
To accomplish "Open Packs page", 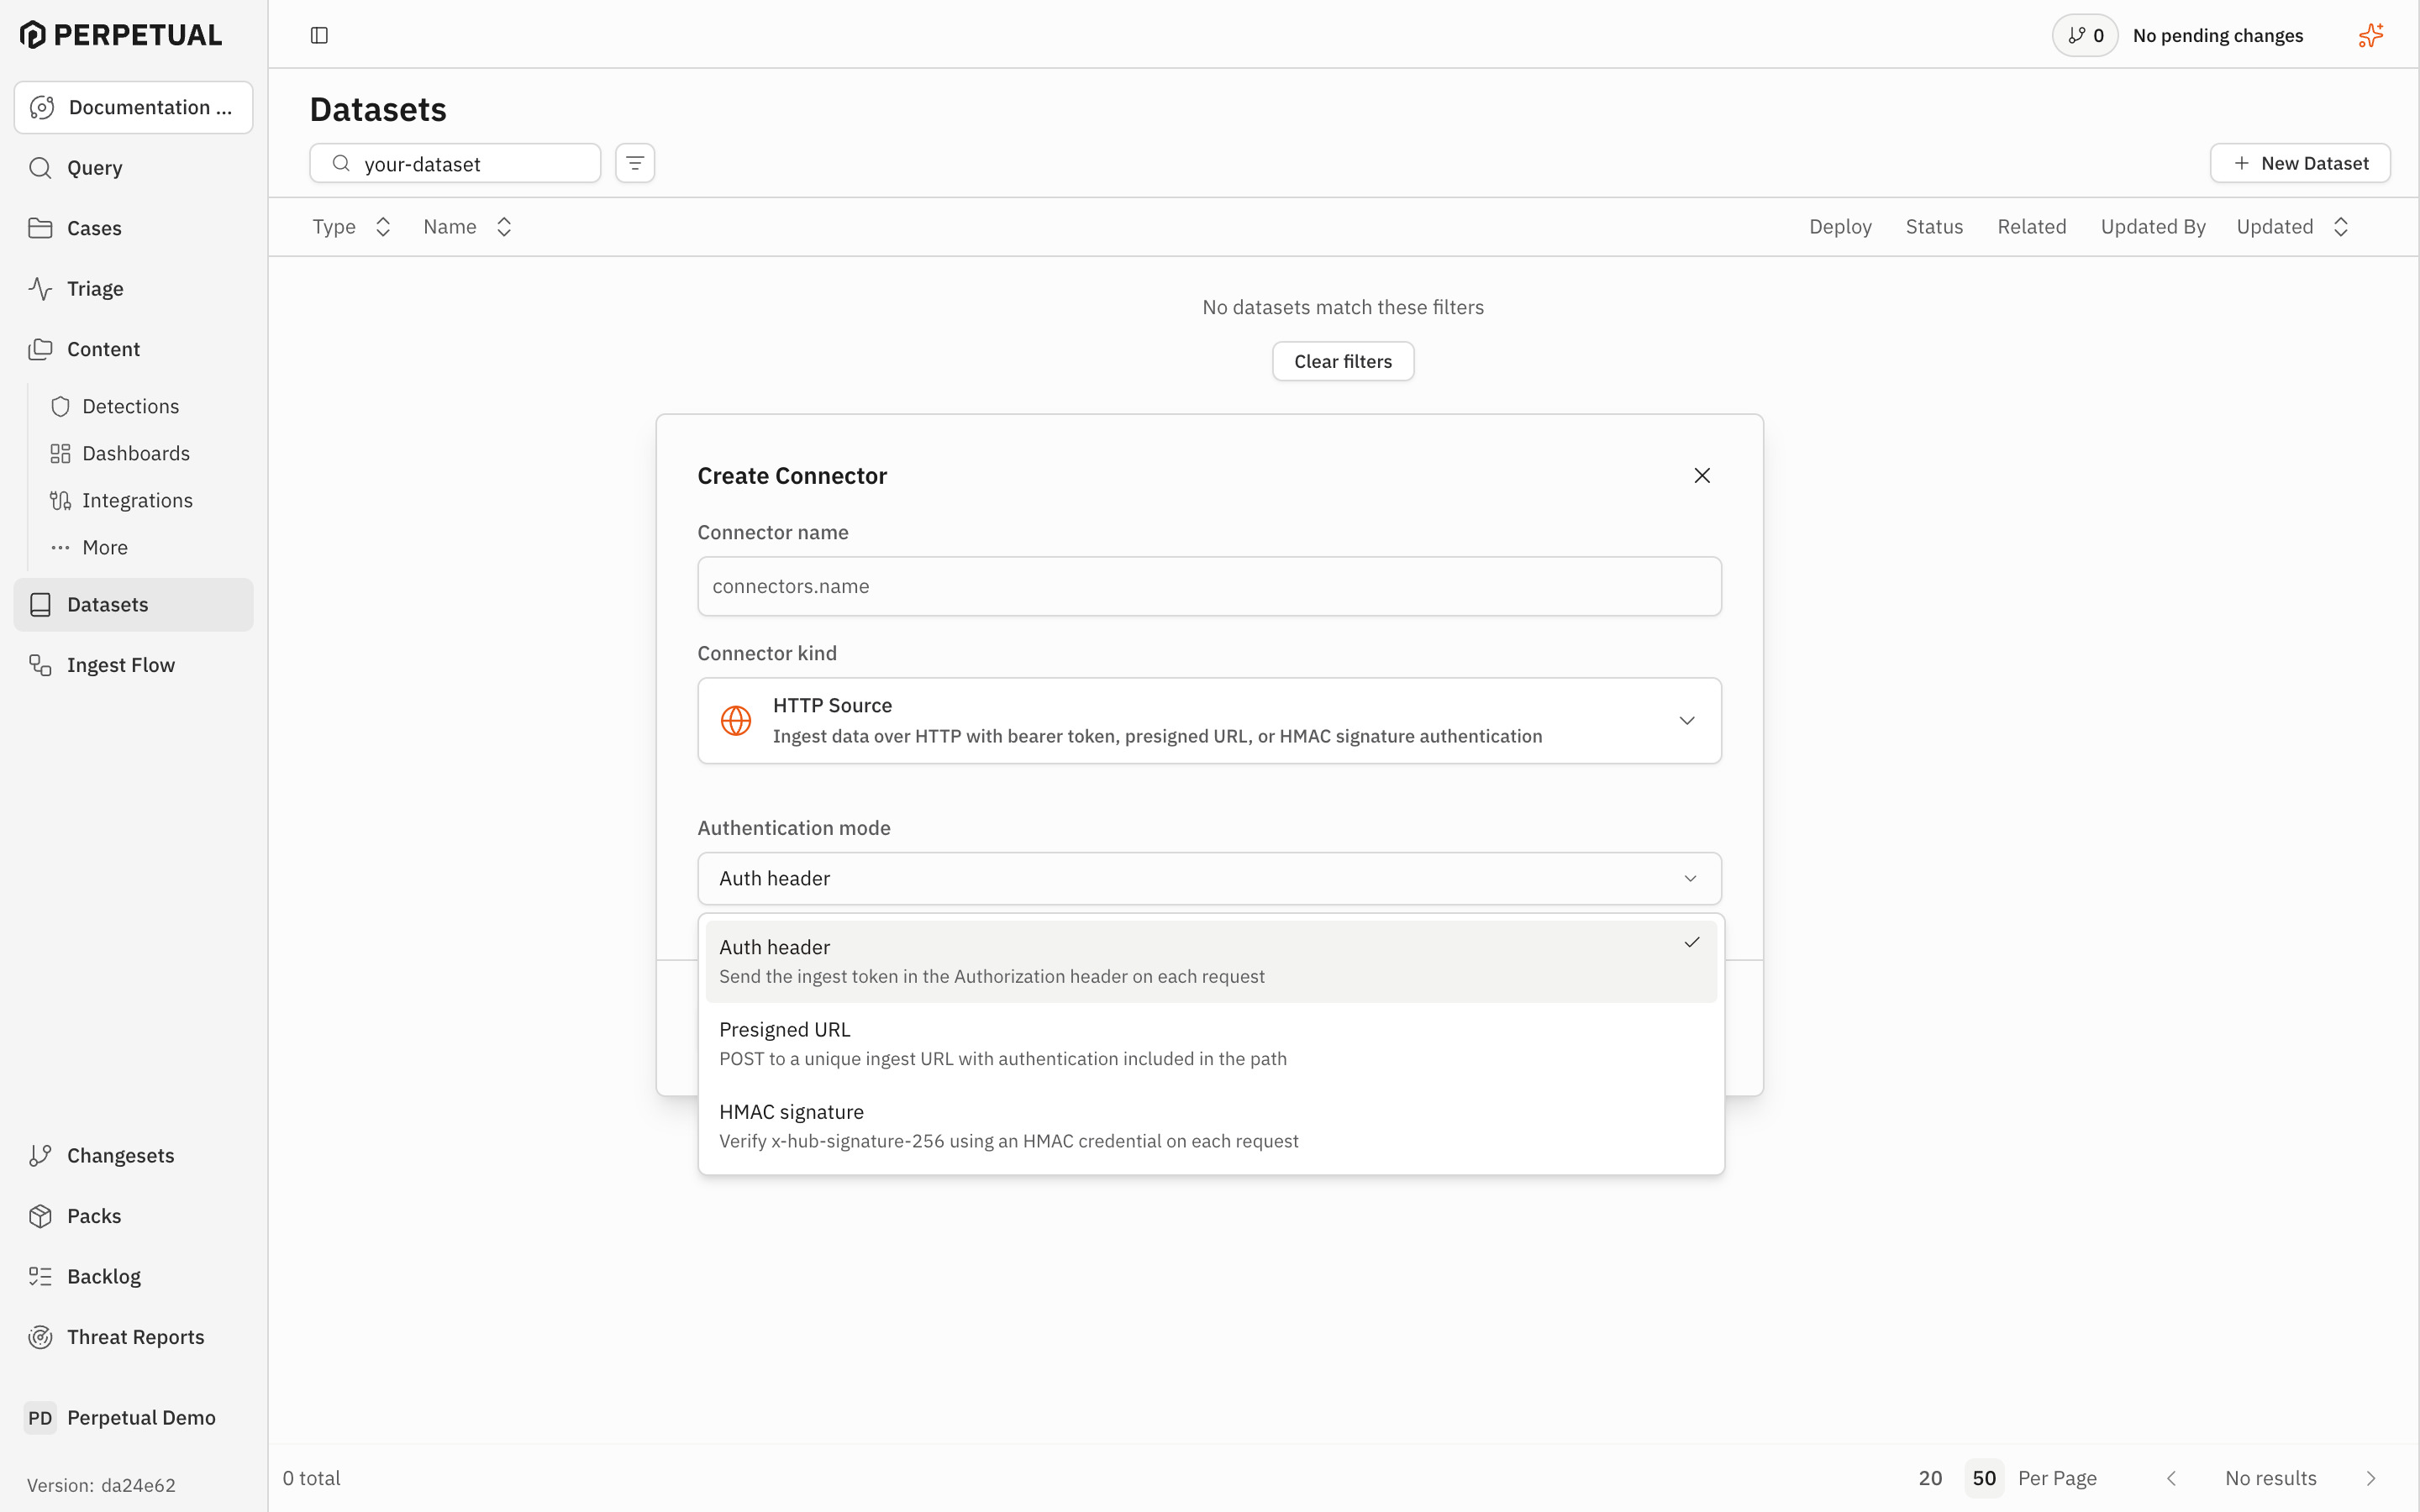I will click(x=134, y=1216).
